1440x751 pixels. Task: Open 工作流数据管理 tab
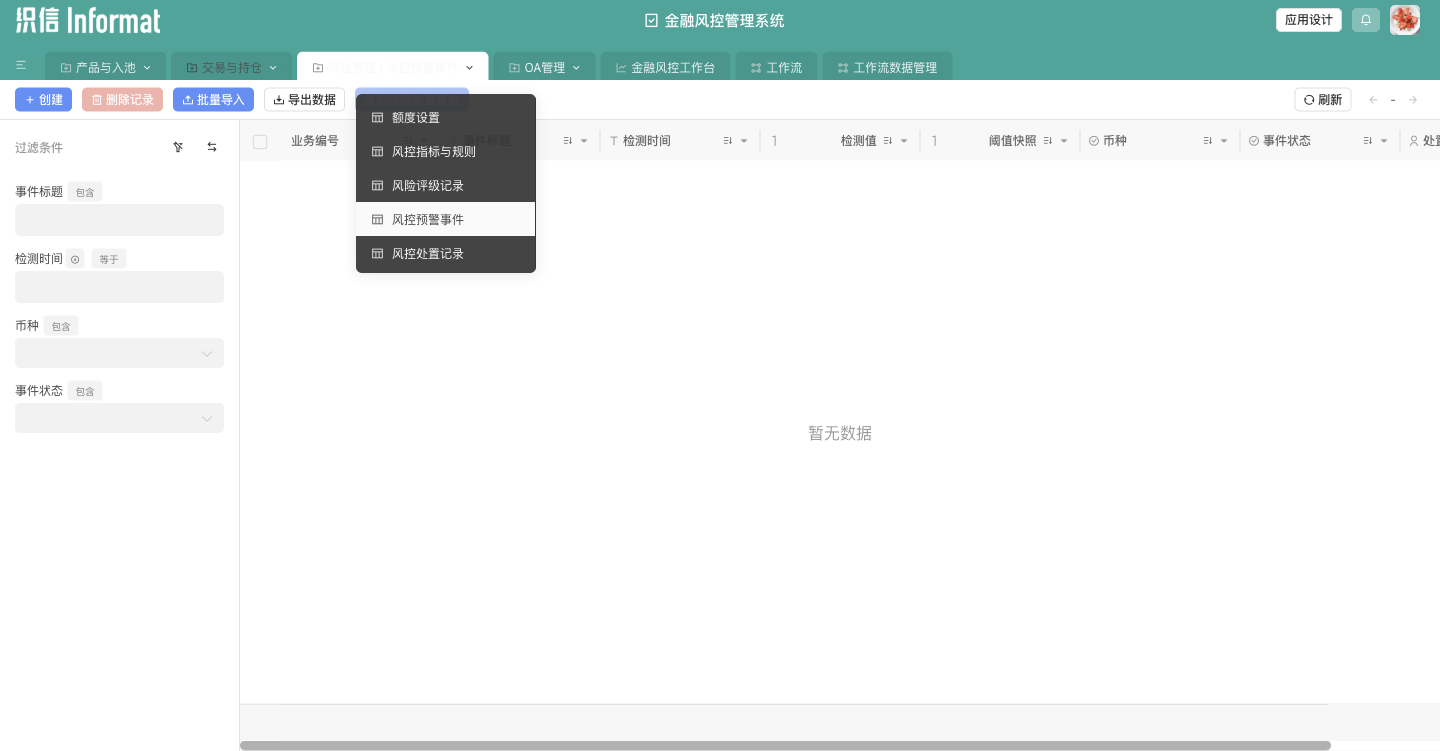tap(887, 68)
